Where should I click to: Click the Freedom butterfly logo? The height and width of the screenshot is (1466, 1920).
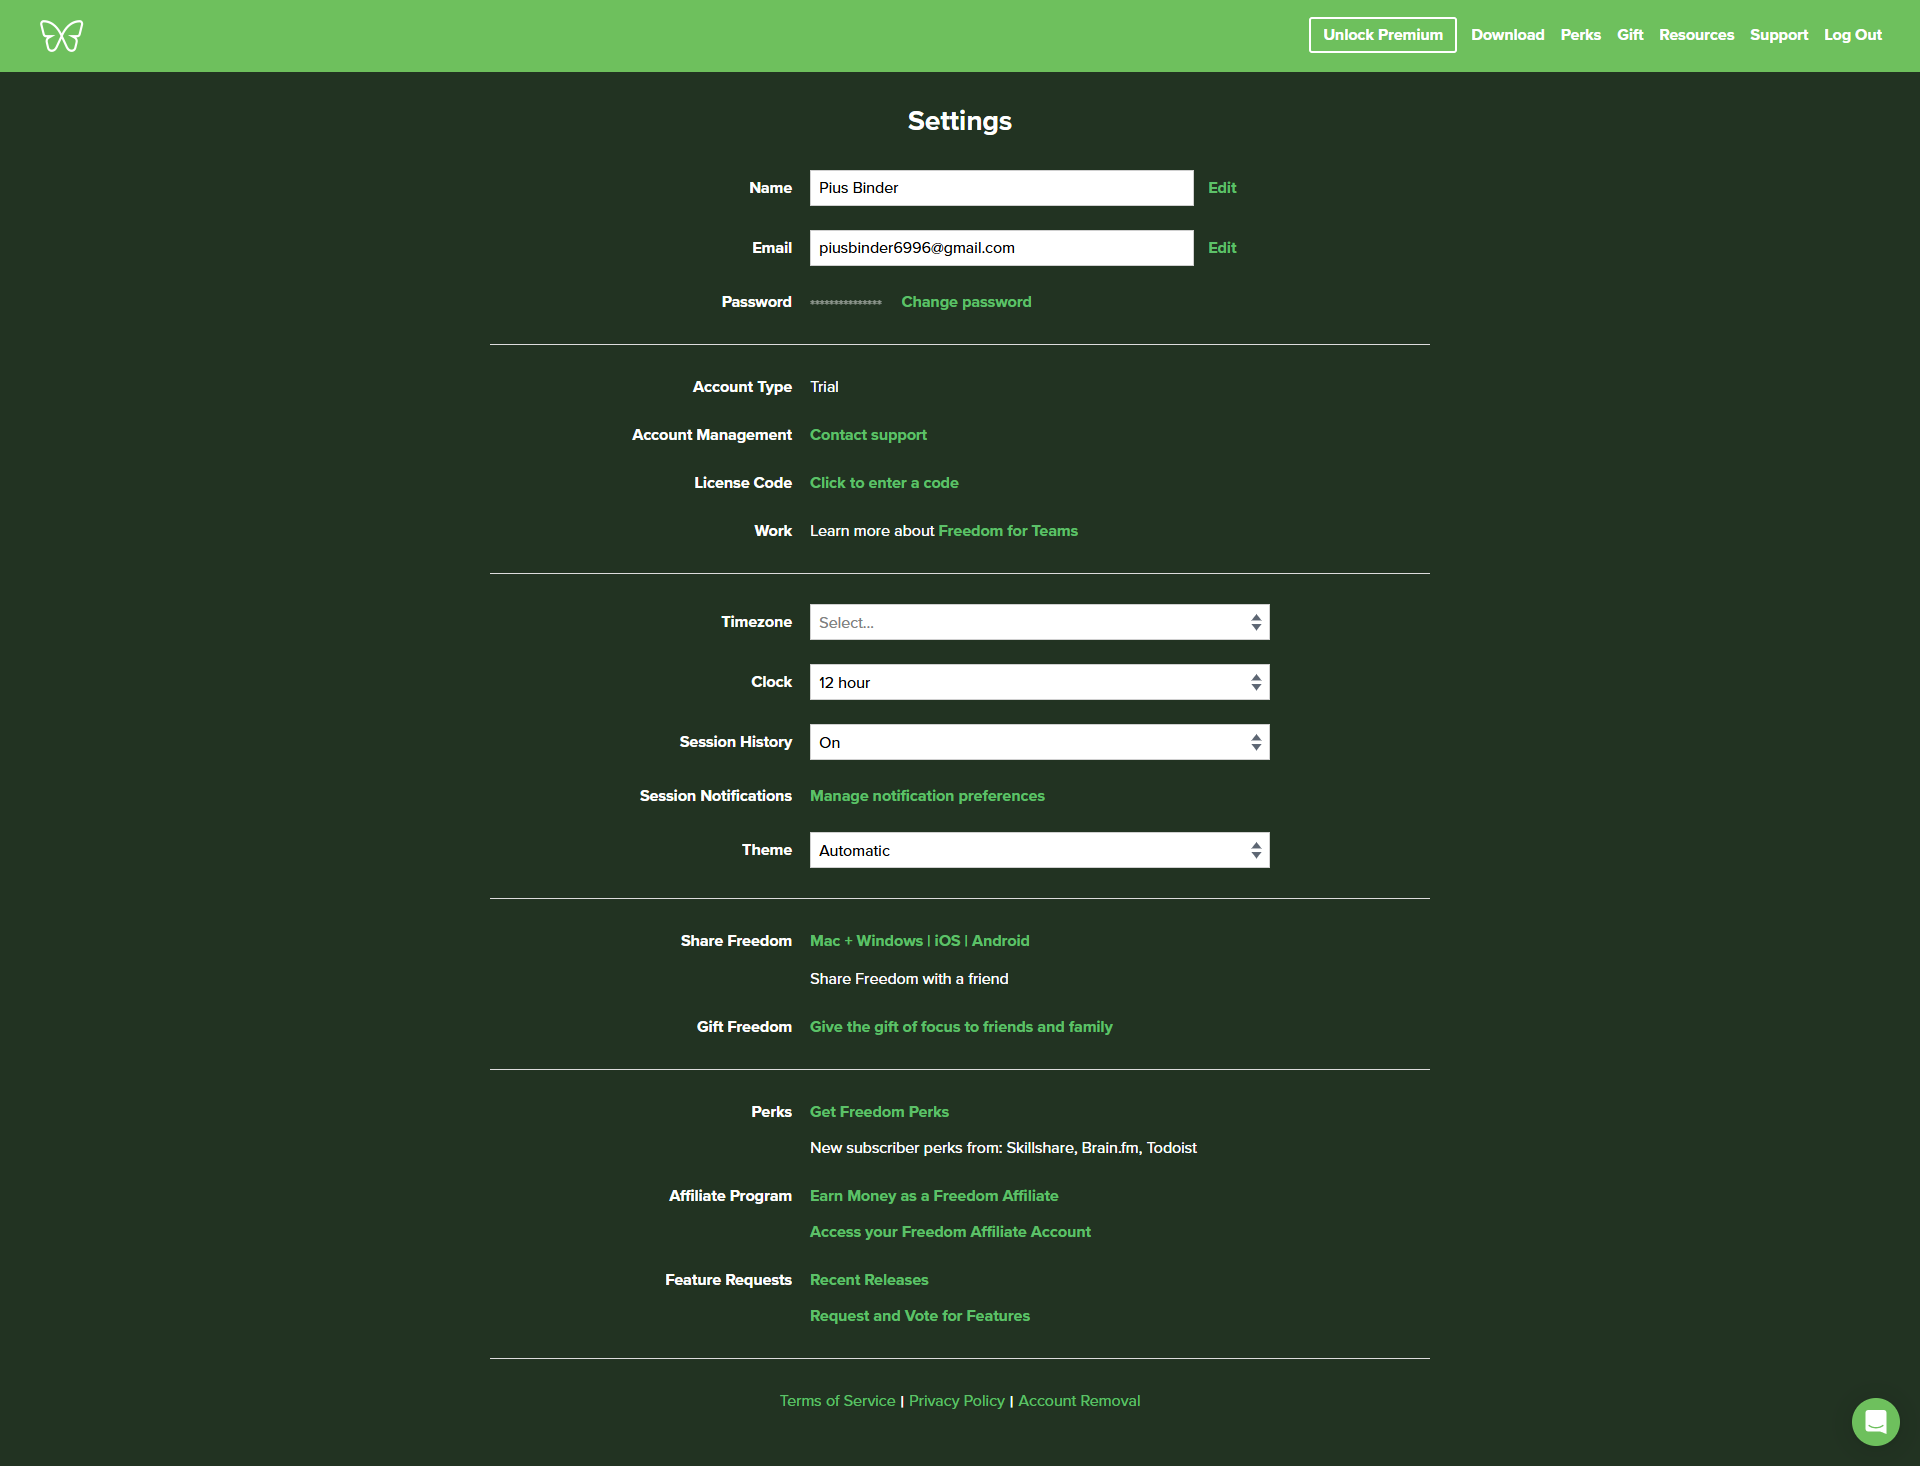coord(61,36)
